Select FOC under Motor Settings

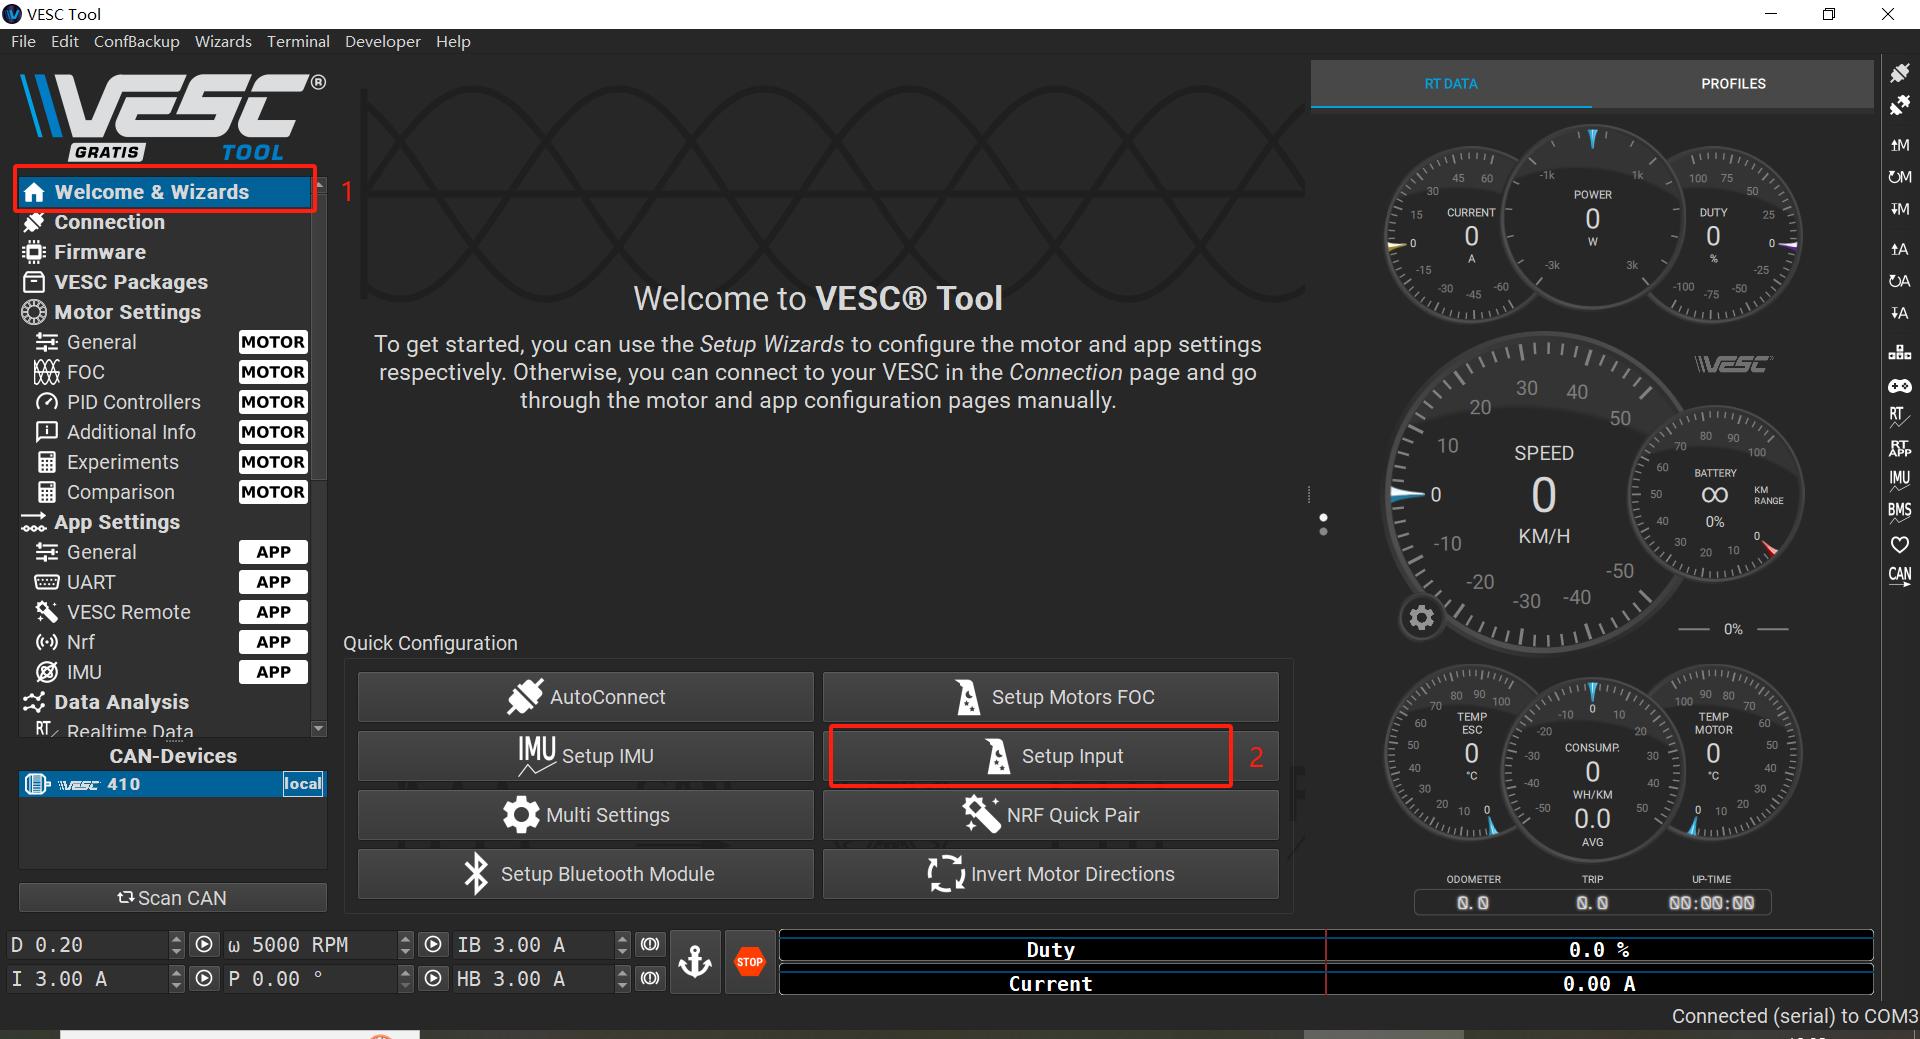[165, 372]
